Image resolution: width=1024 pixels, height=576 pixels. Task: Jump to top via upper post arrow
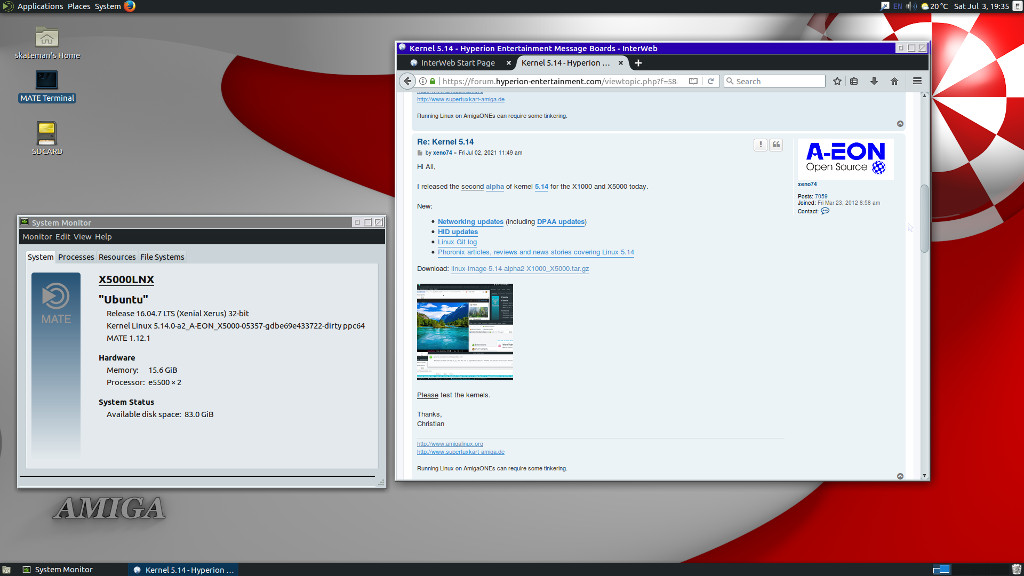tap(900, 124)
